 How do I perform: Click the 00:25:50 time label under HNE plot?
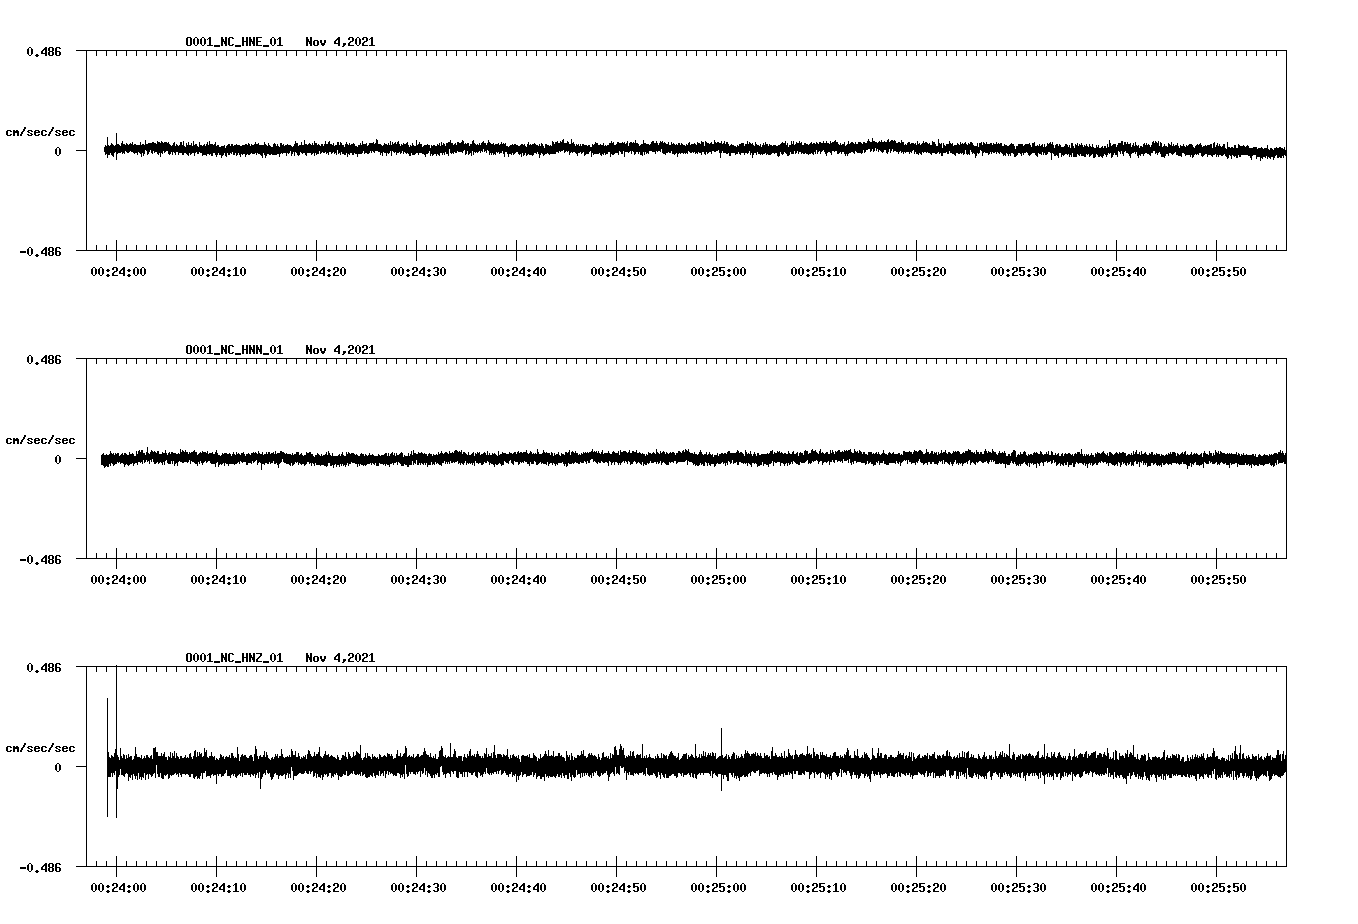tap(1218, 272)
